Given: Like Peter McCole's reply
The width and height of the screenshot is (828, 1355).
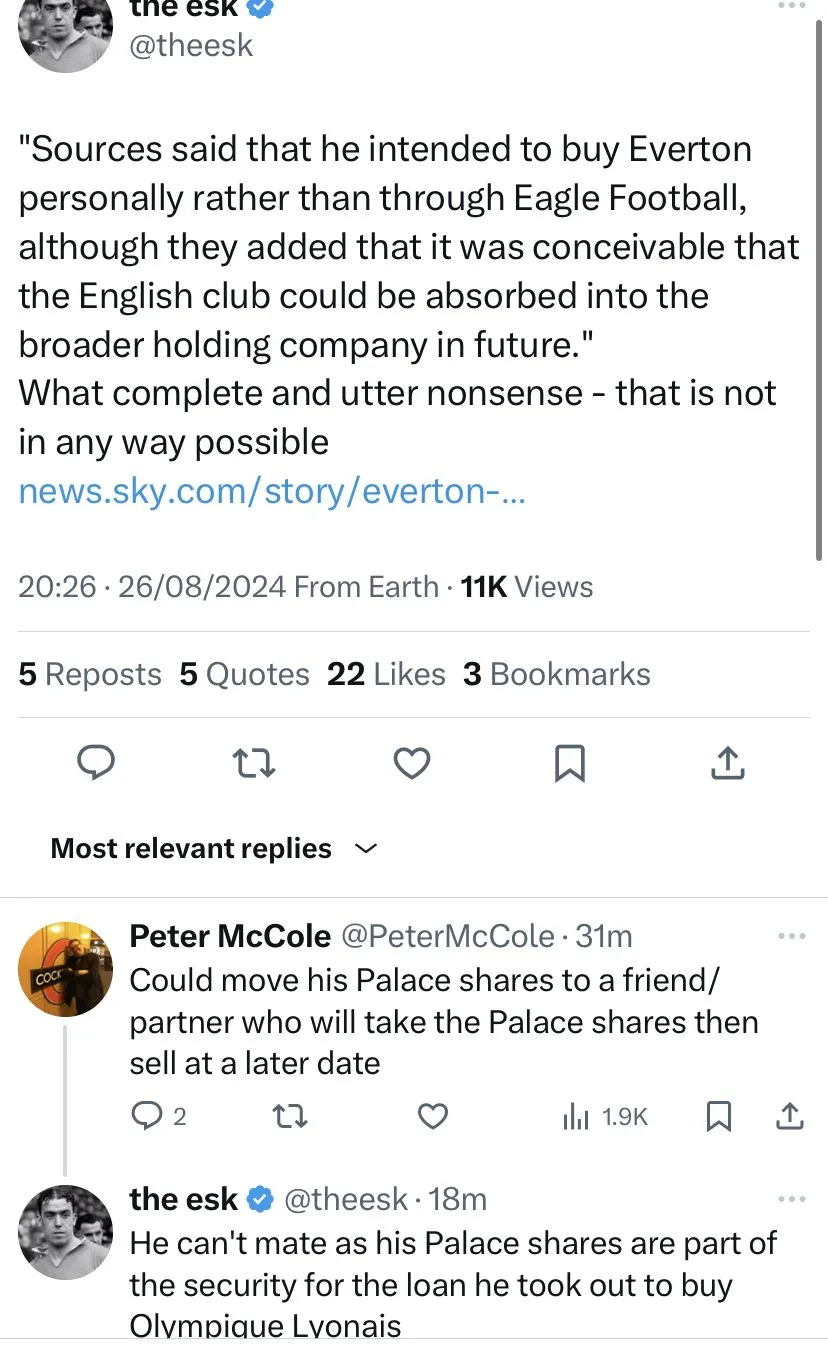Looking at the screenshot, I should [x=432, y=1116].
